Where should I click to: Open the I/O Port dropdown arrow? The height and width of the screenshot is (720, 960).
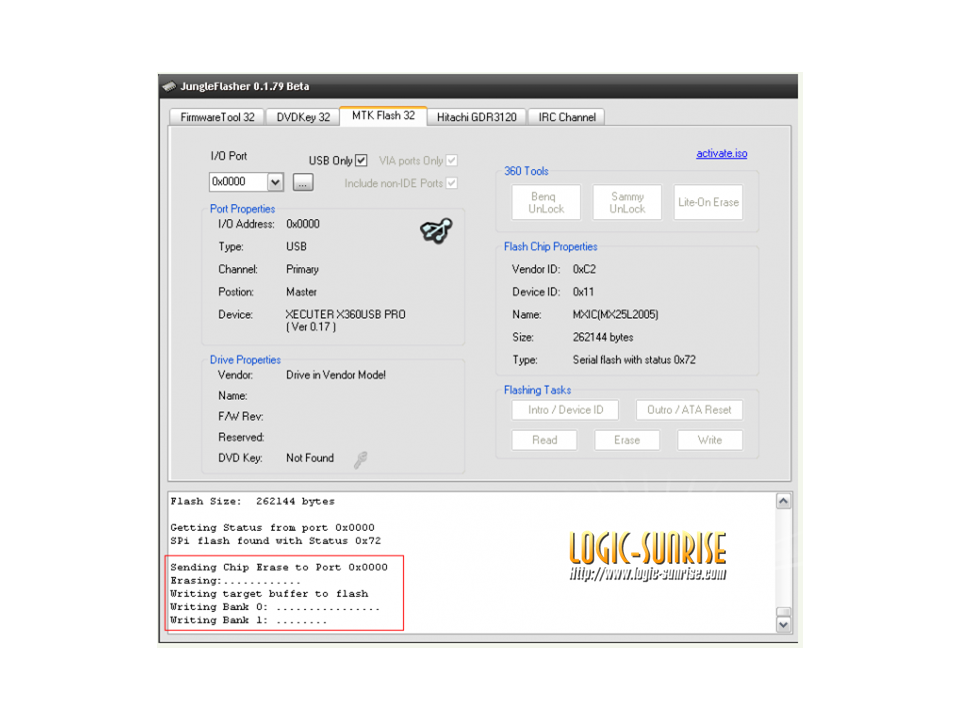(275, 182)
